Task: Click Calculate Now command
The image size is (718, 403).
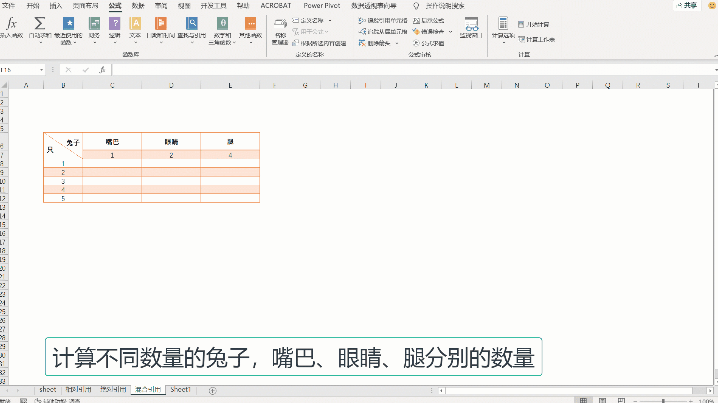Action: 534,24
